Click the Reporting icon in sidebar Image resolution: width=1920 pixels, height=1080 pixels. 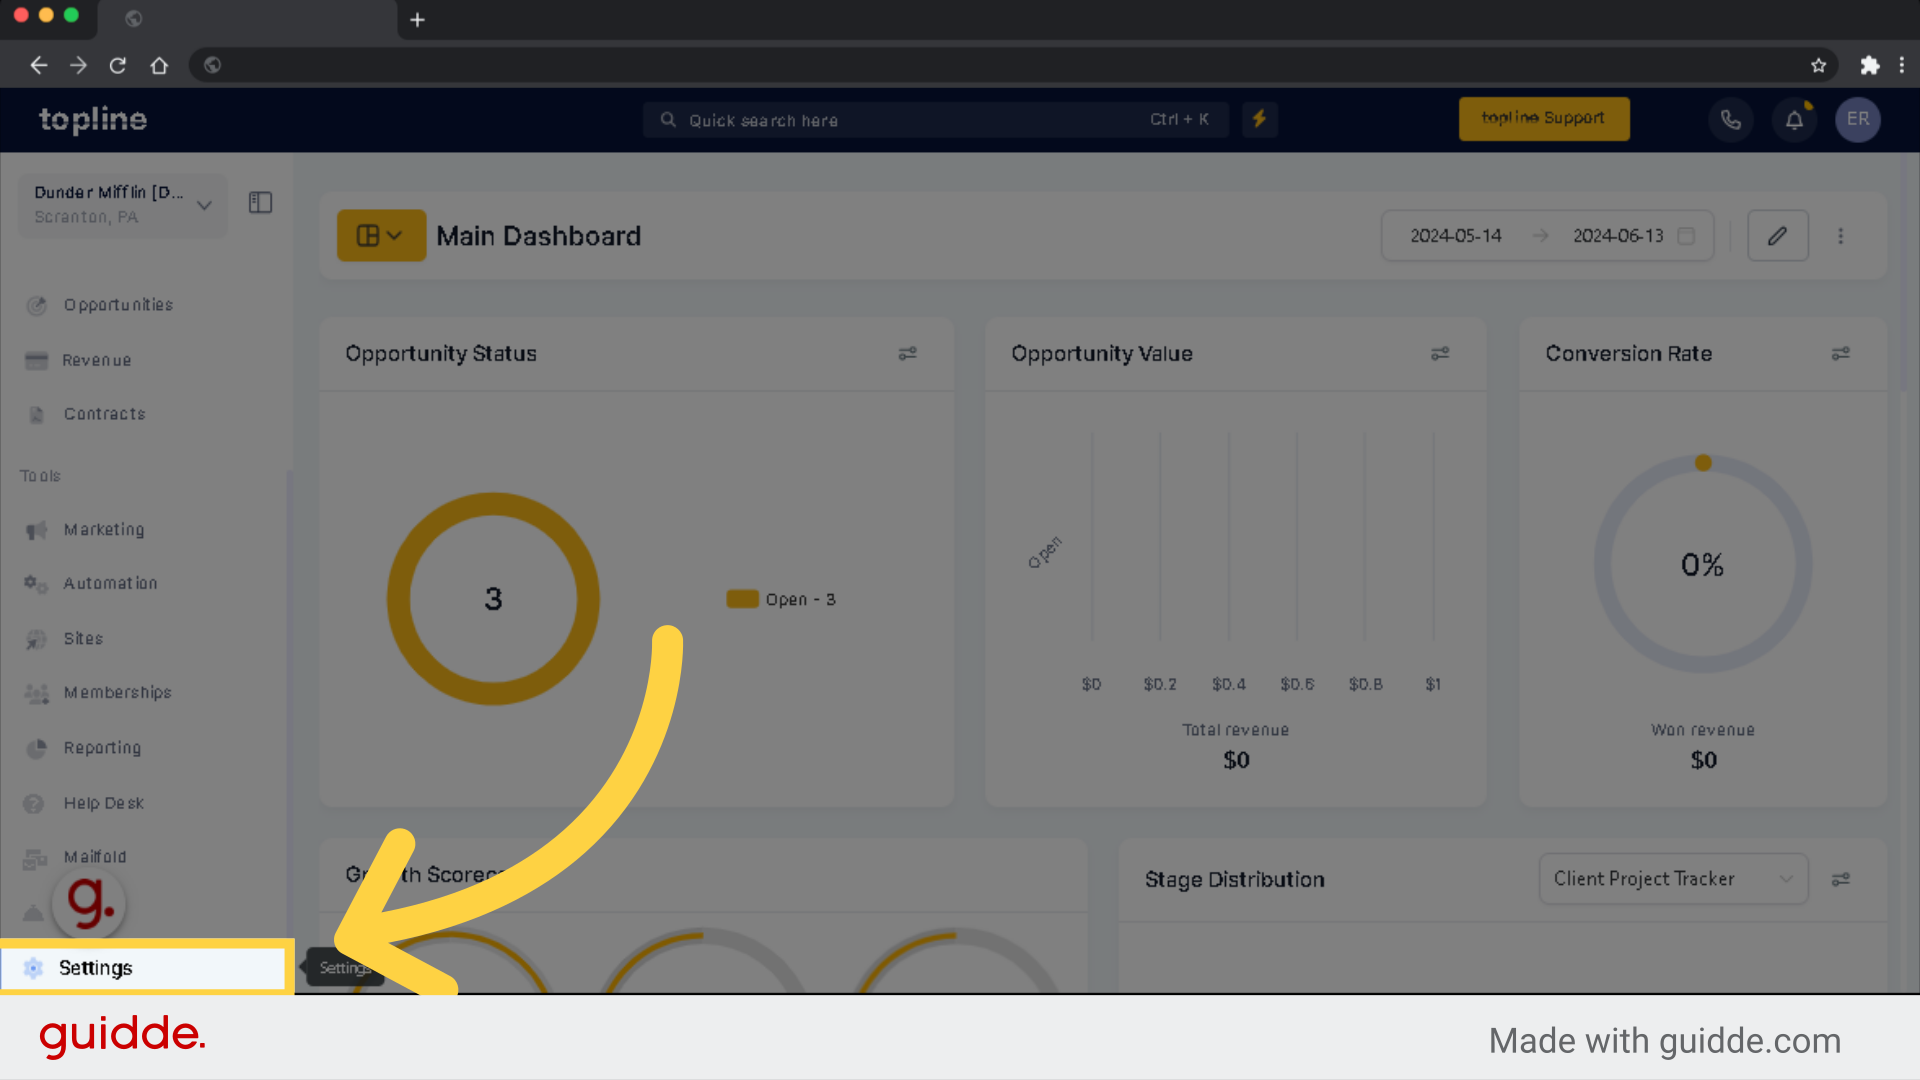pos(37,748)
